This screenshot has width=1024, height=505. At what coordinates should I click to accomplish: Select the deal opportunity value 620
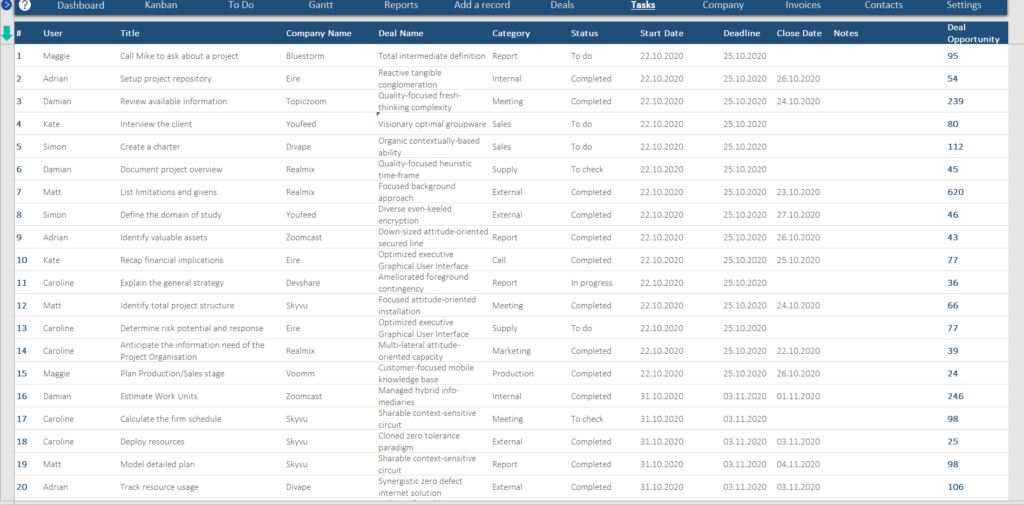point(955,192)
